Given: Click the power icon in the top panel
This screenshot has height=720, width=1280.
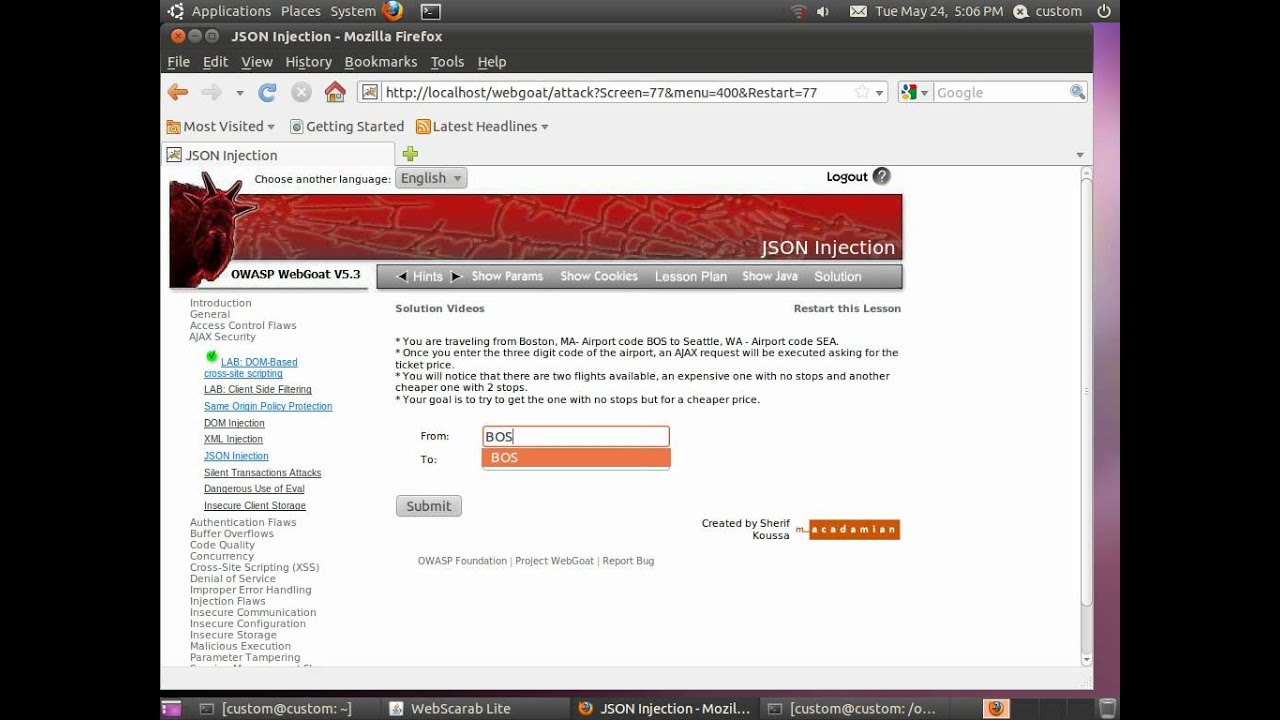Looking at the screenshot, I should (1104, 11).
